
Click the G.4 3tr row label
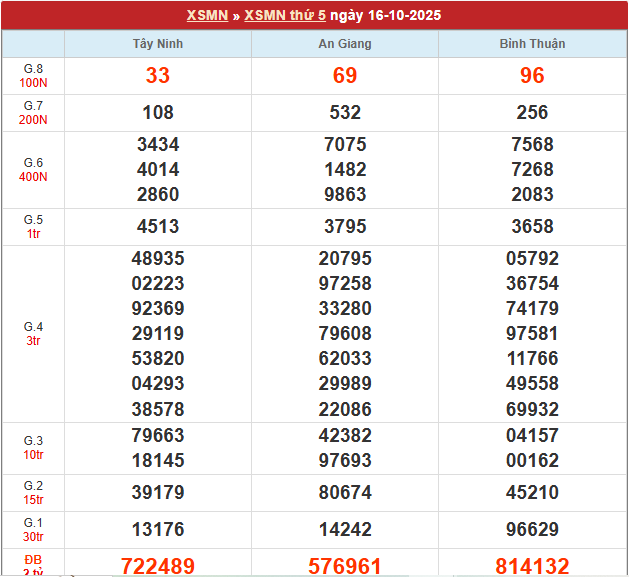(x=33, y=334)
